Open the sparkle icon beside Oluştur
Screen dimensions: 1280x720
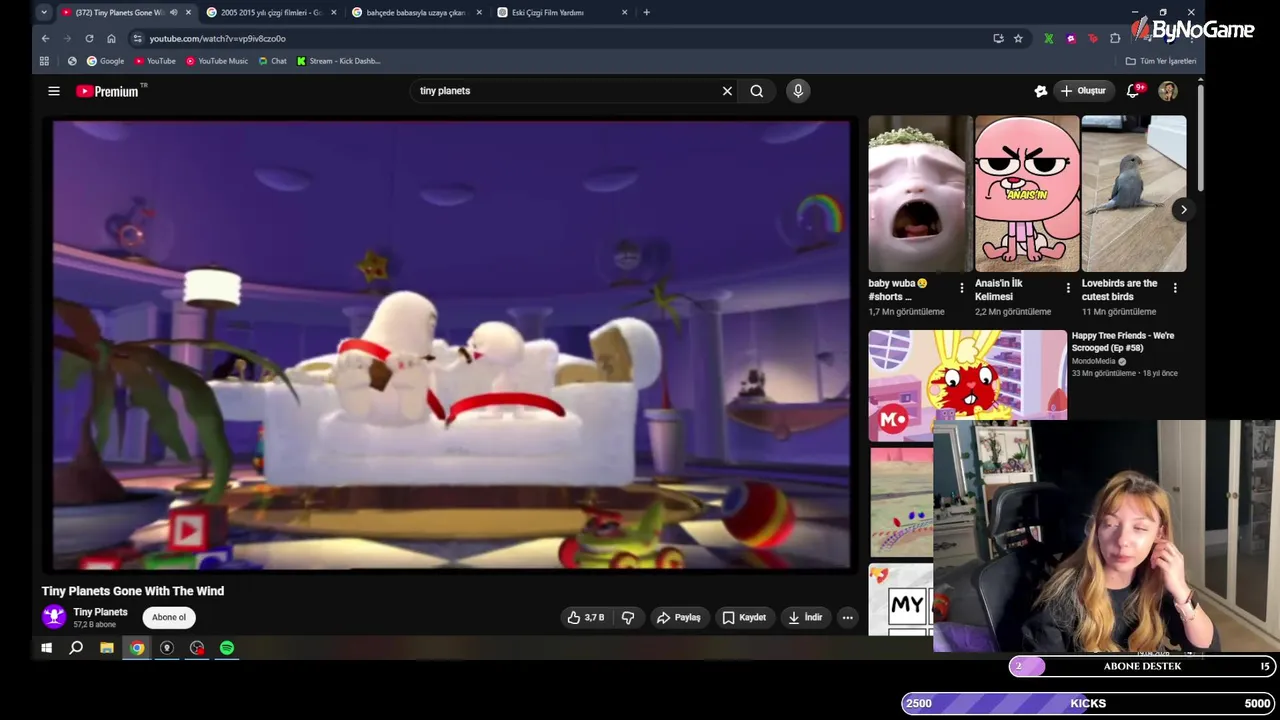tap(1041, 91)
